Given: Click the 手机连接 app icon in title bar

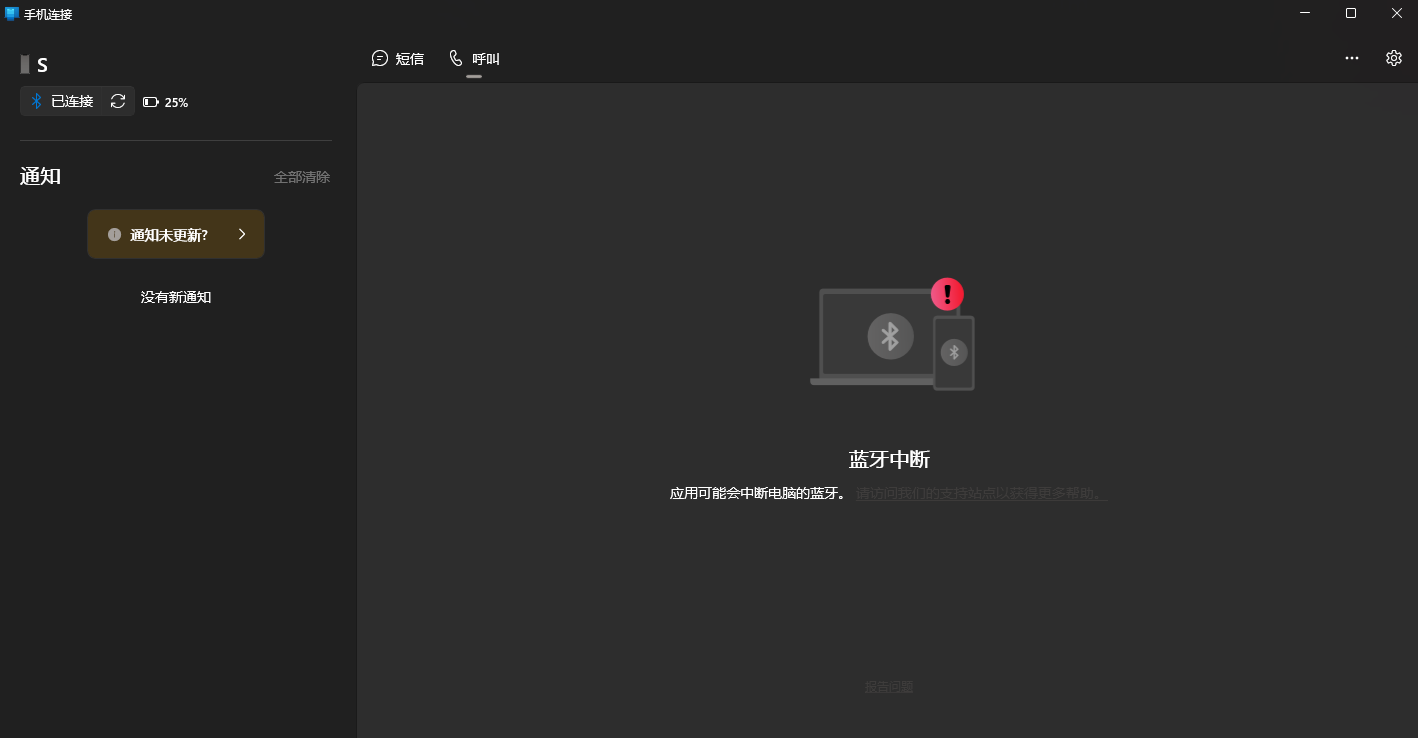Looking at the screenshot, I should pyautogui.click(x=12, y=14).
